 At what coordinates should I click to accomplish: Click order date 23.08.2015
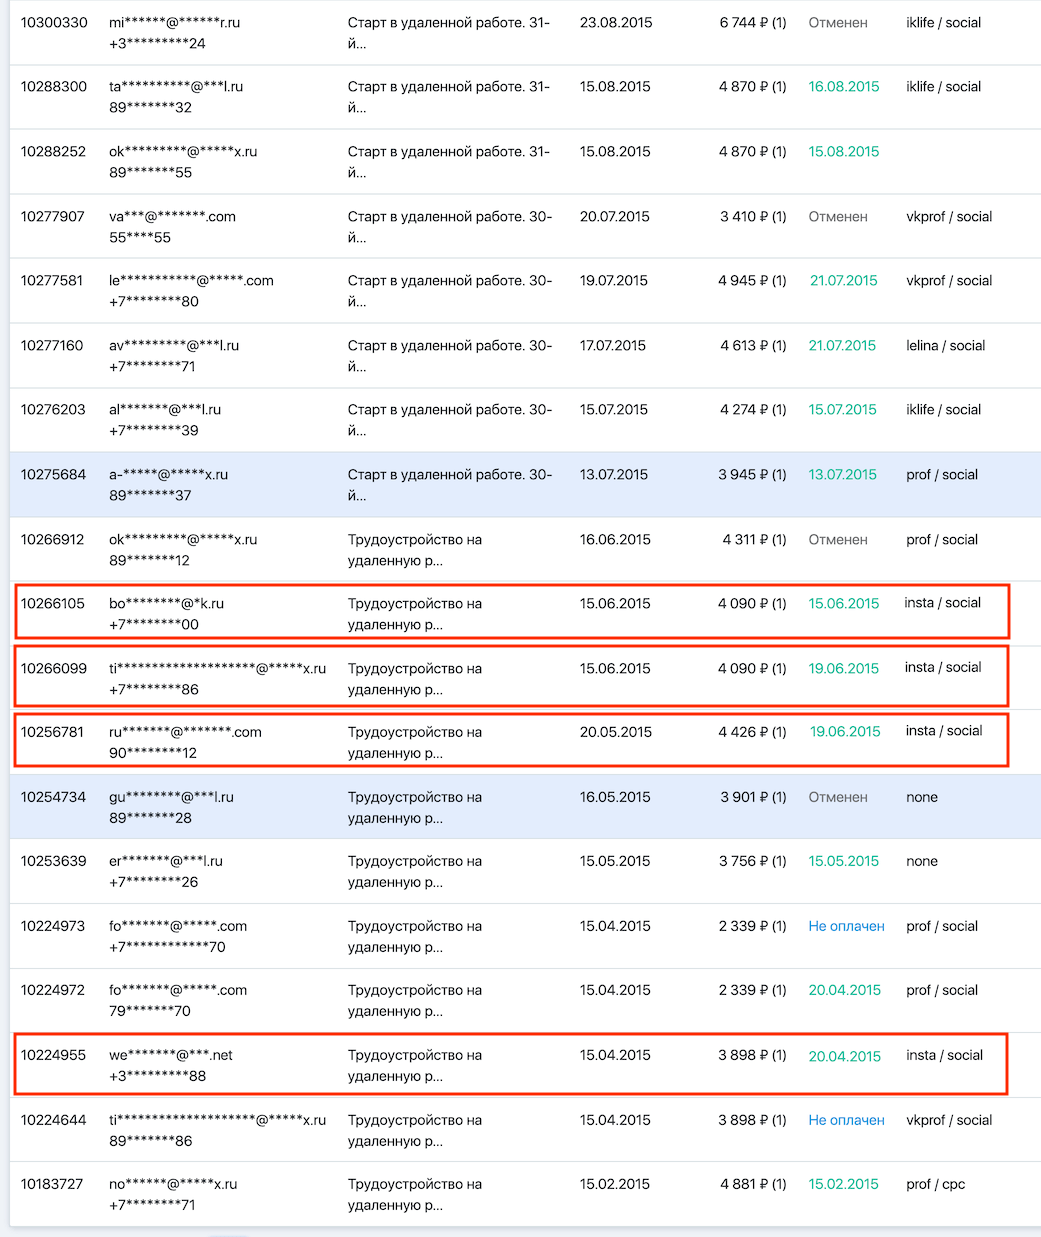click(x=616, y=22)
